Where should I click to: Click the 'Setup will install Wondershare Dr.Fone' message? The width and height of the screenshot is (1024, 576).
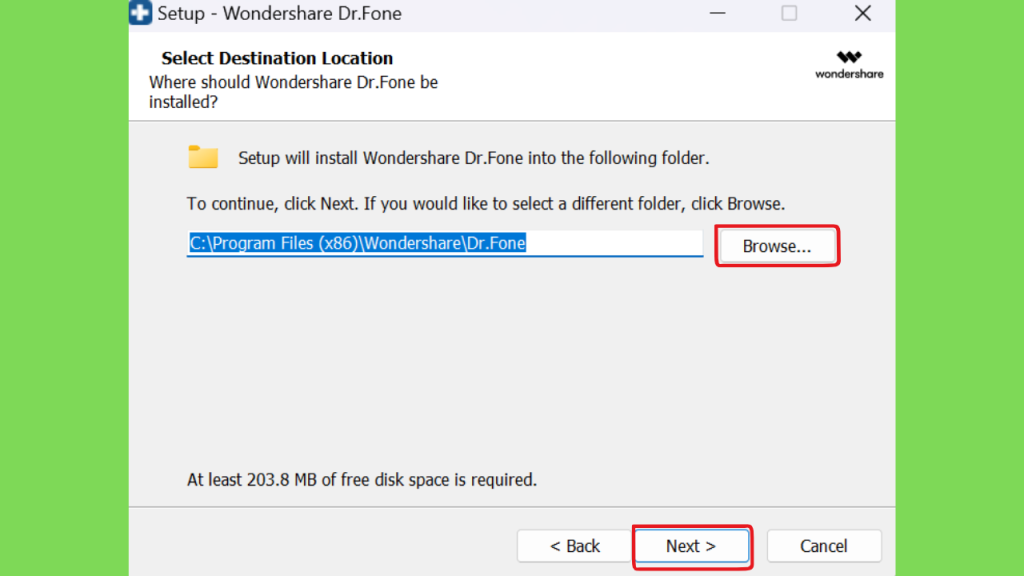coord(473,158)
